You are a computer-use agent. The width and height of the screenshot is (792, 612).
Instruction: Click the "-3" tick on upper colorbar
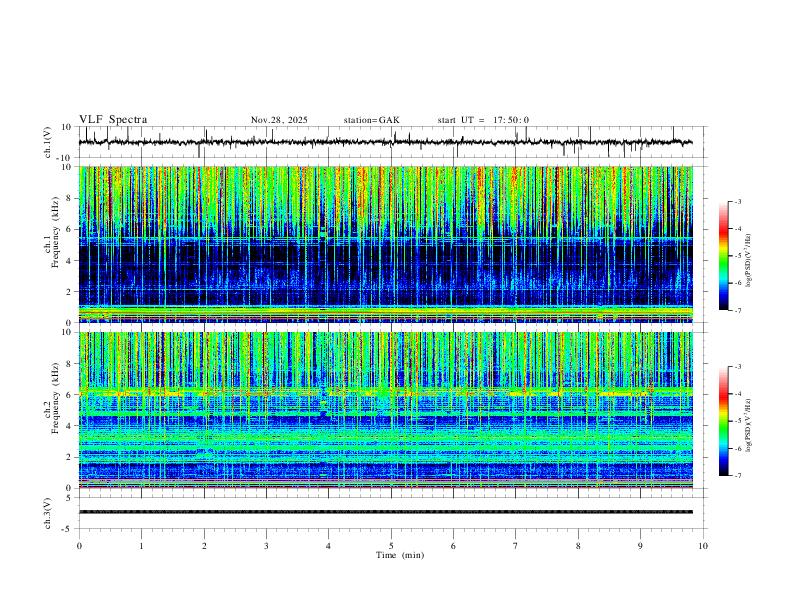[x=737, y=201]
